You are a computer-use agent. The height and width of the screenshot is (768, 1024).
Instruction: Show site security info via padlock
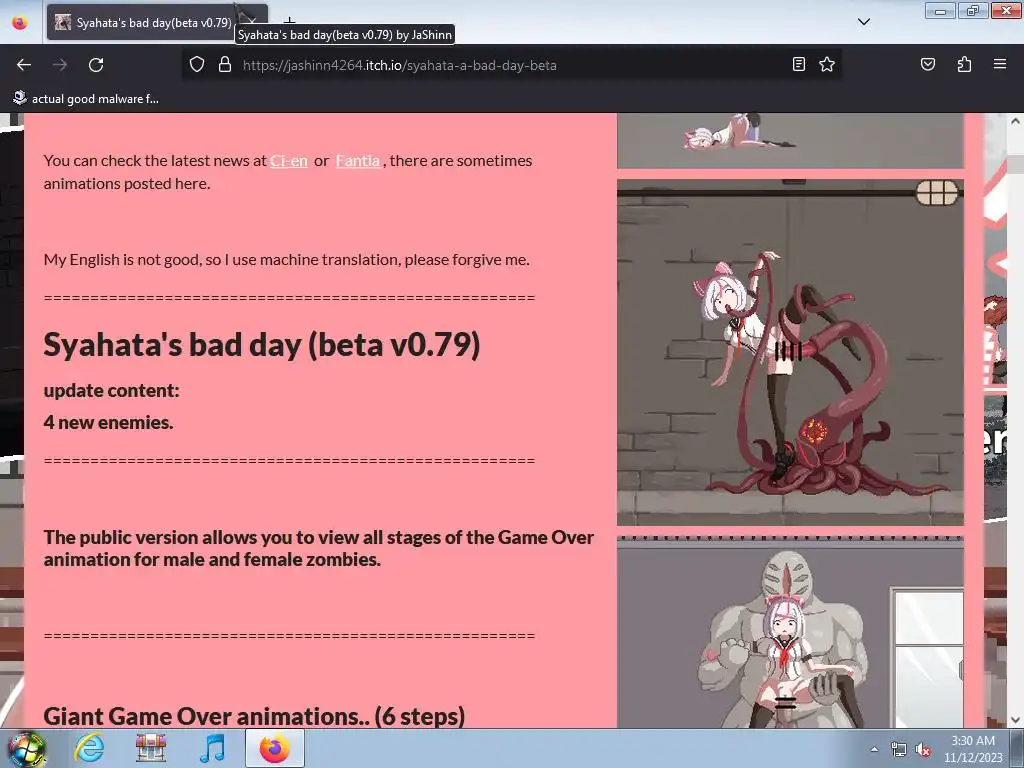(x=225, y=65)
